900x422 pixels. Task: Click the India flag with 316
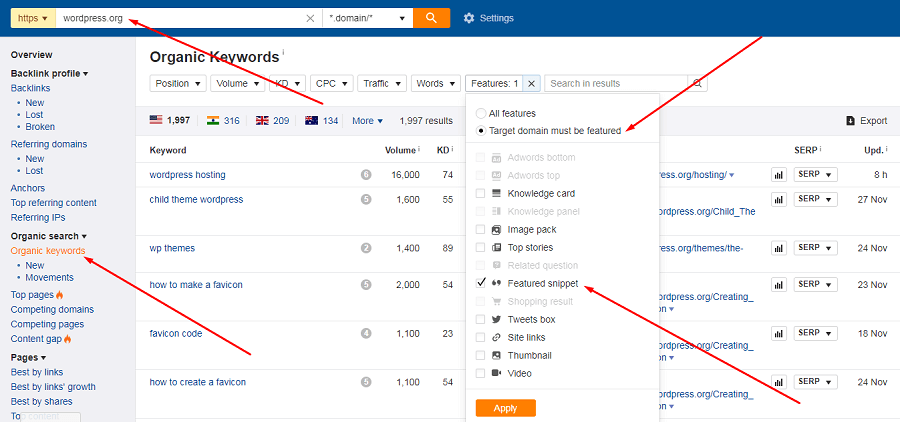pos(213,120)
